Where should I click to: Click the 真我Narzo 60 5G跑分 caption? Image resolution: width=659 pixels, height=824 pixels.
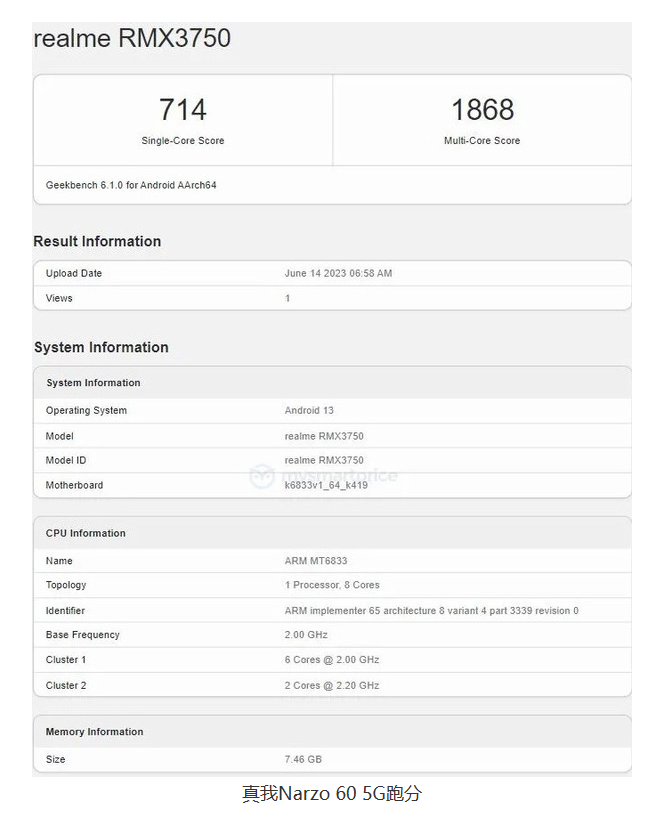[332, 793]
